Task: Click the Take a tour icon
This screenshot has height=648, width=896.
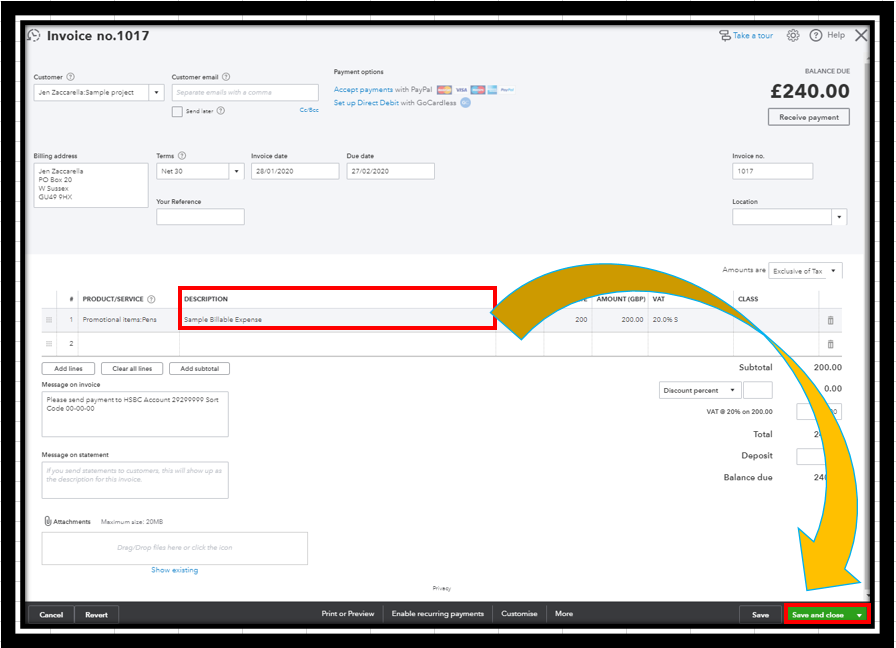Action: click(x=725, y=35)
